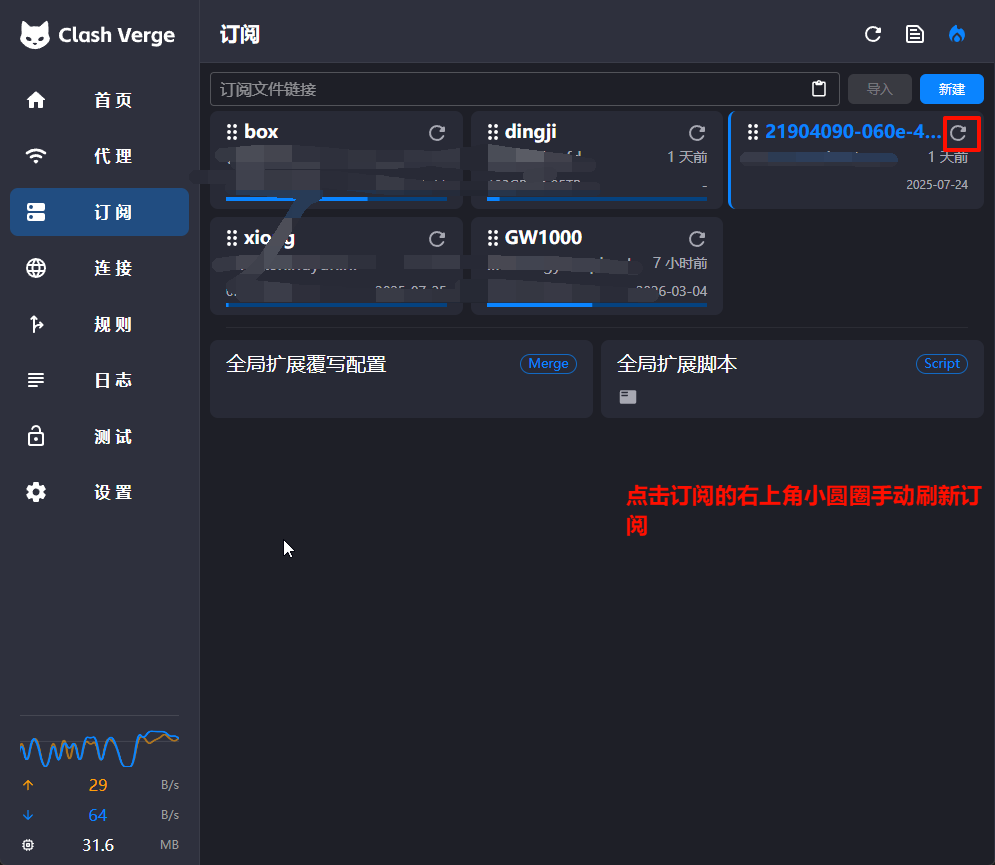The width and height of the screenshot is (995, 865).
Task: Refresh the GW1000 subscription
Action: click(x=697, y=239)
